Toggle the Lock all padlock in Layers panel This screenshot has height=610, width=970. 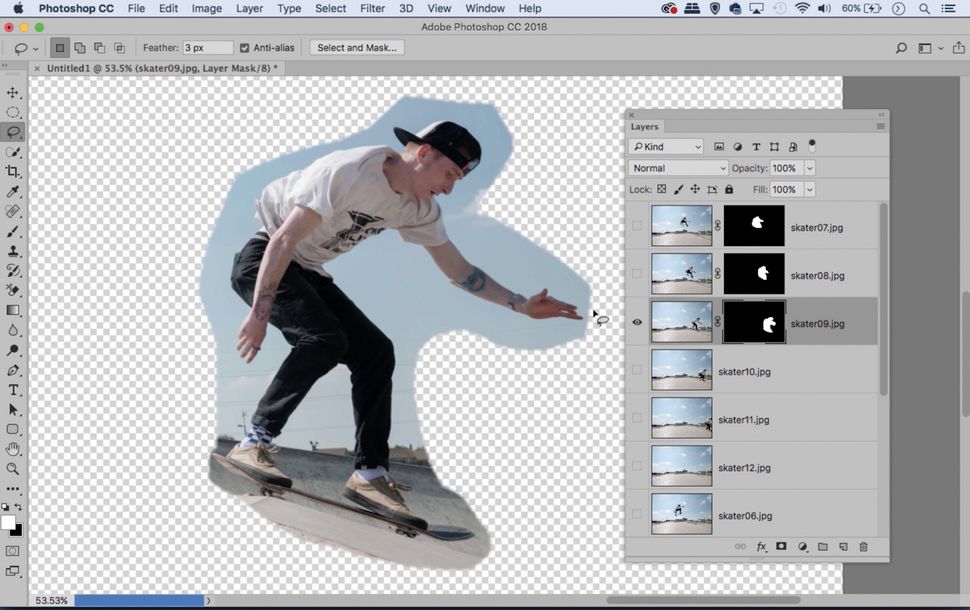tap(727, 189)
